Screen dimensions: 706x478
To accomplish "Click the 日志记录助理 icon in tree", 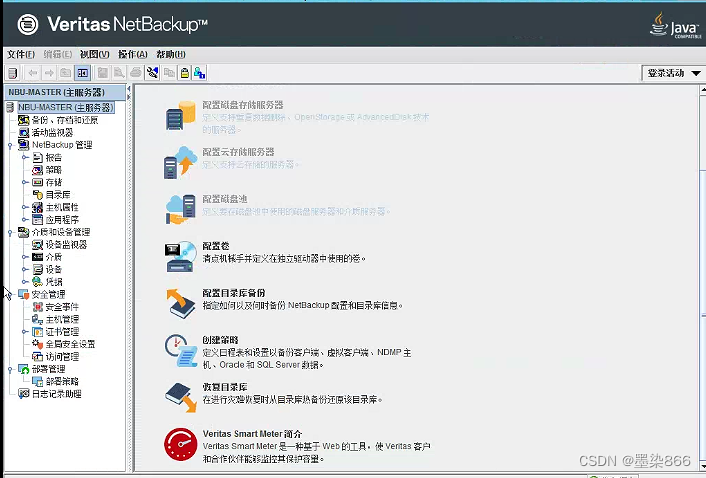I will click(23, 394).
